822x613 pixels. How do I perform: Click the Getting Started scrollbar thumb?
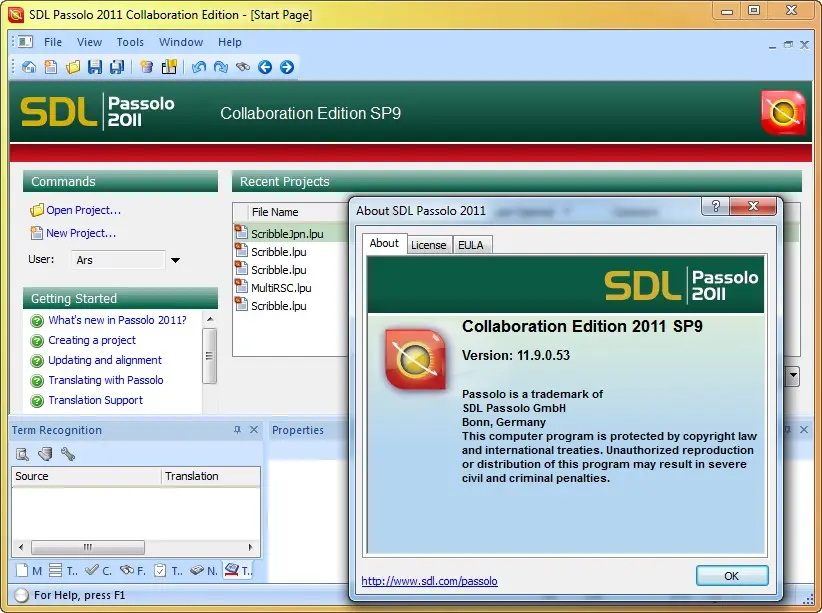(210, 356)
